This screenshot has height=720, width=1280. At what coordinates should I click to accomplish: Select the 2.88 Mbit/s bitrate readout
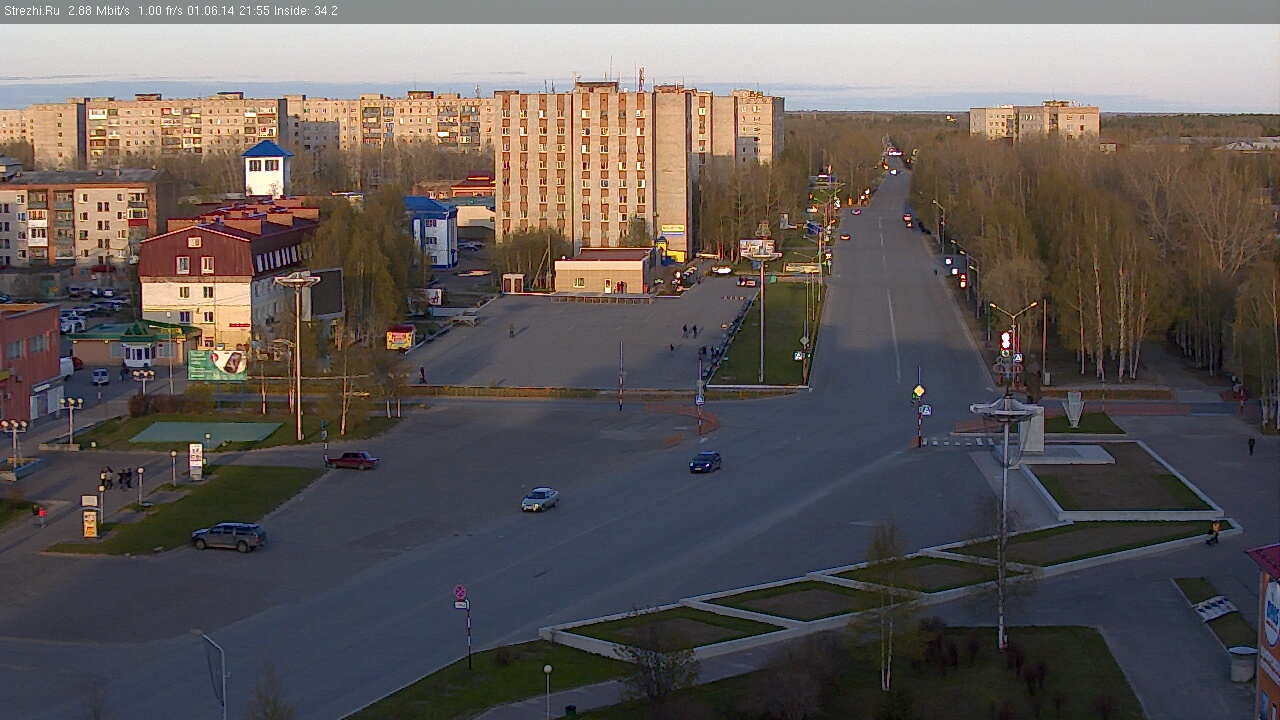point(98,11)
